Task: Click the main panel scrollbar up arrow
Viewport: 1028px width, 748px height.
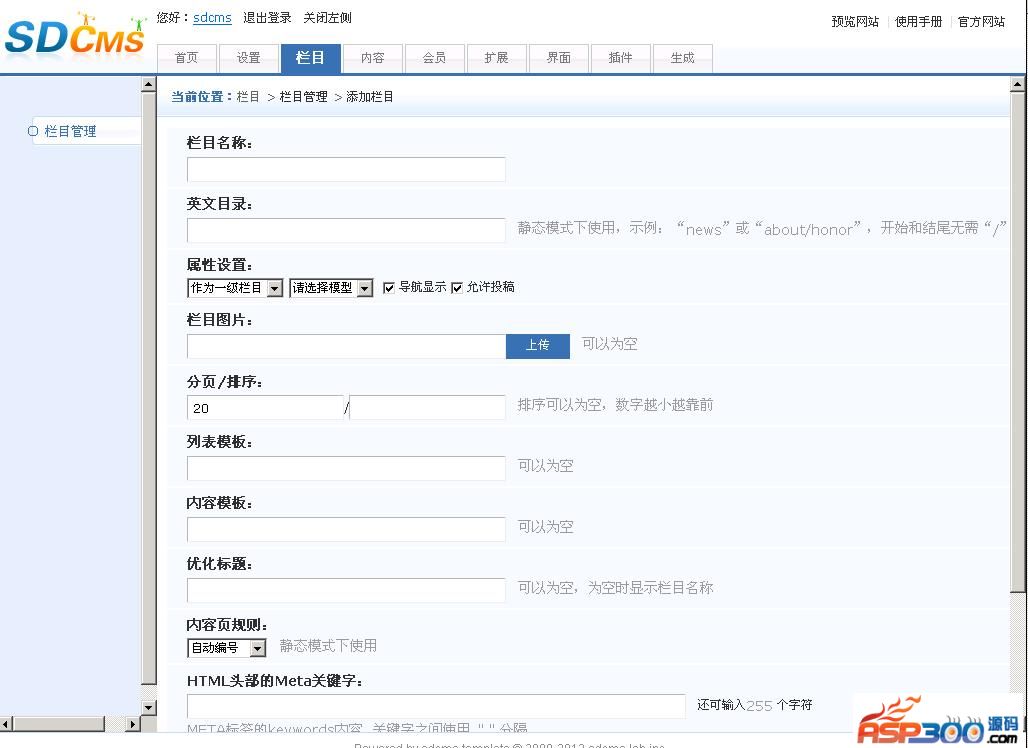Action: [1018, 85]
